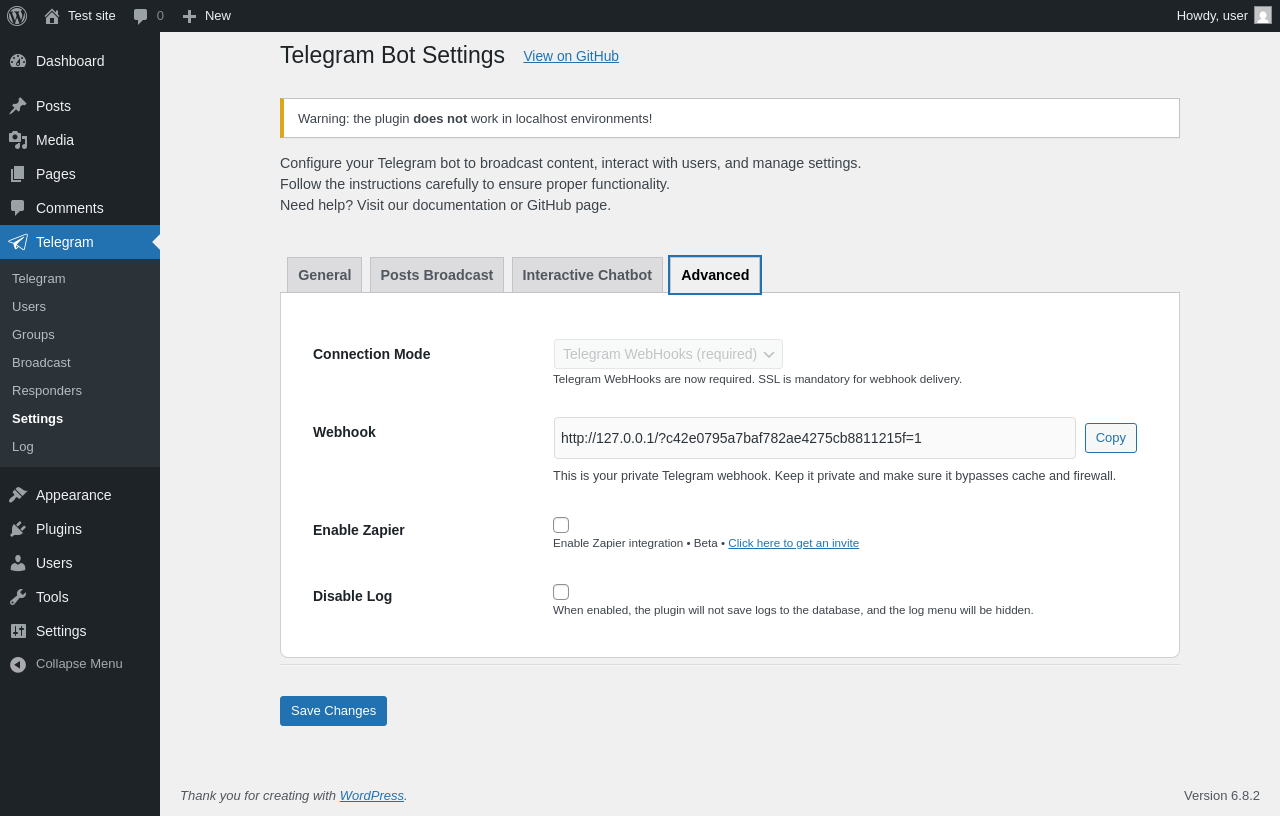Open the comments bubble in admin bar
The height and width of the screenshot is (816, 1280).
pyautogui.click(x=140, y=16)
